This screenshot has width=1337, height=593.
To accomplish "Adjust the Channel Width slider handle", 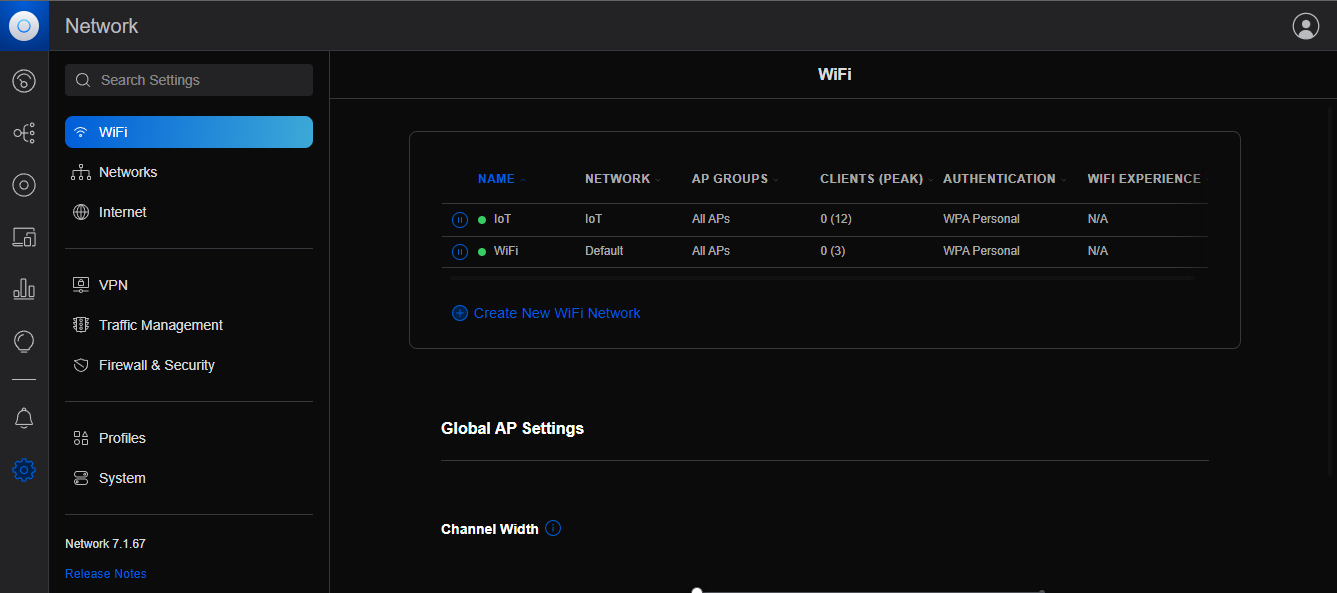I will (697, 590).
